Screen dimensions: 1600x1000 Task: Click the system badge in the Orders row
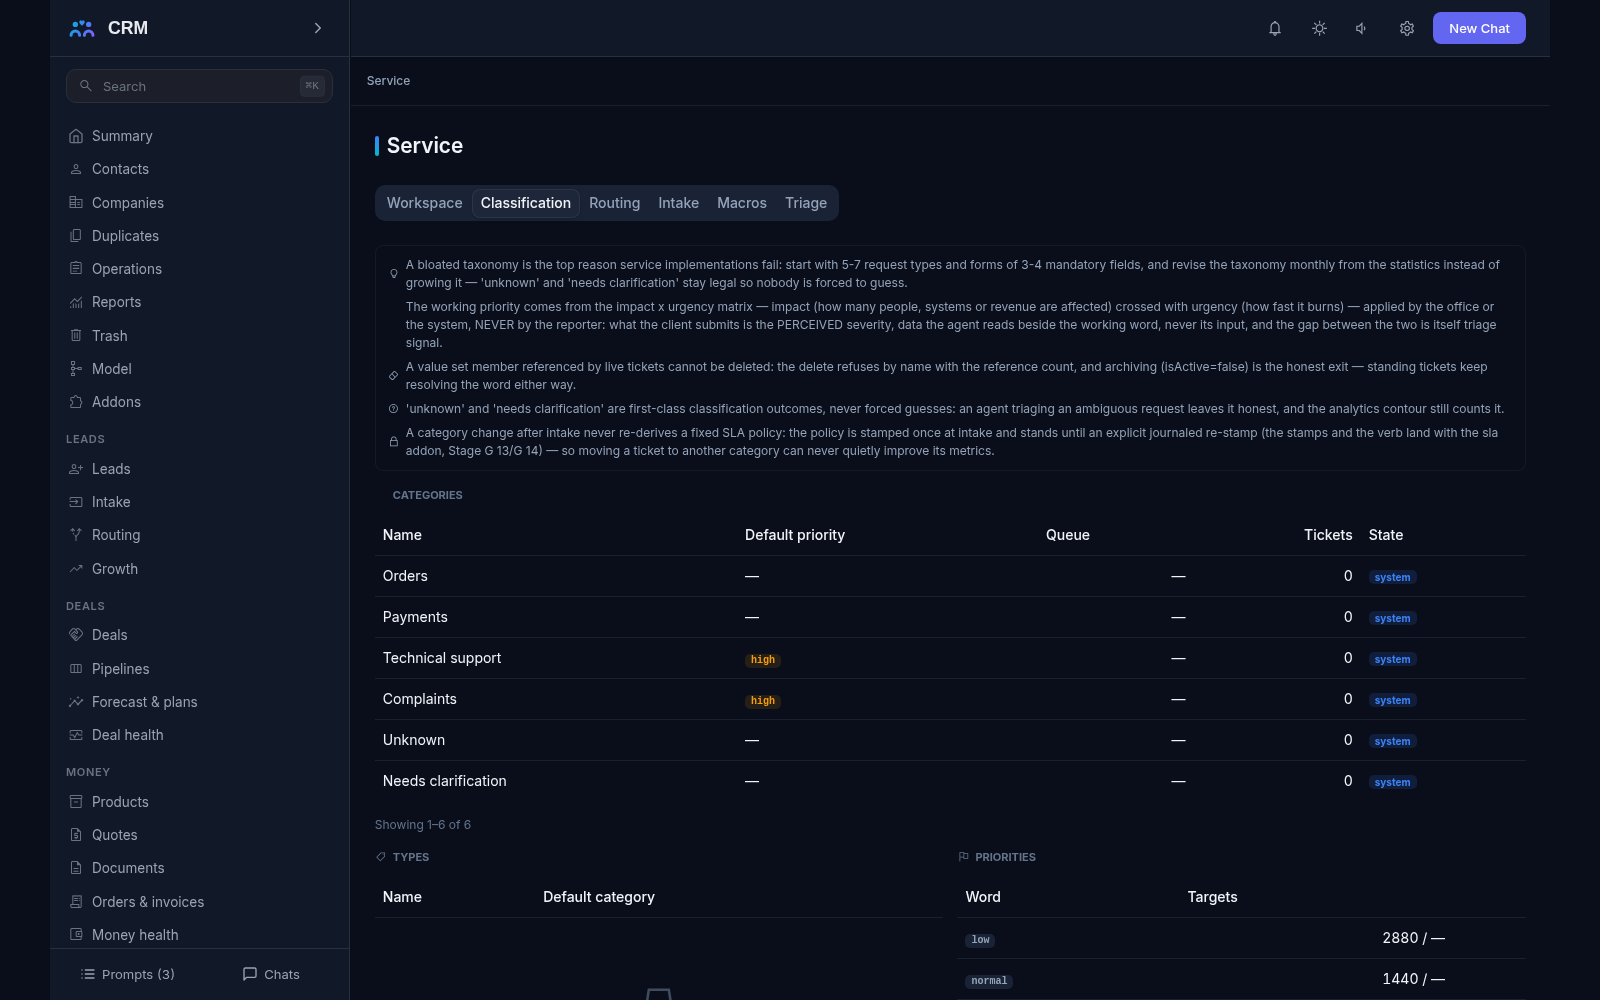(x=1392, y=577)
